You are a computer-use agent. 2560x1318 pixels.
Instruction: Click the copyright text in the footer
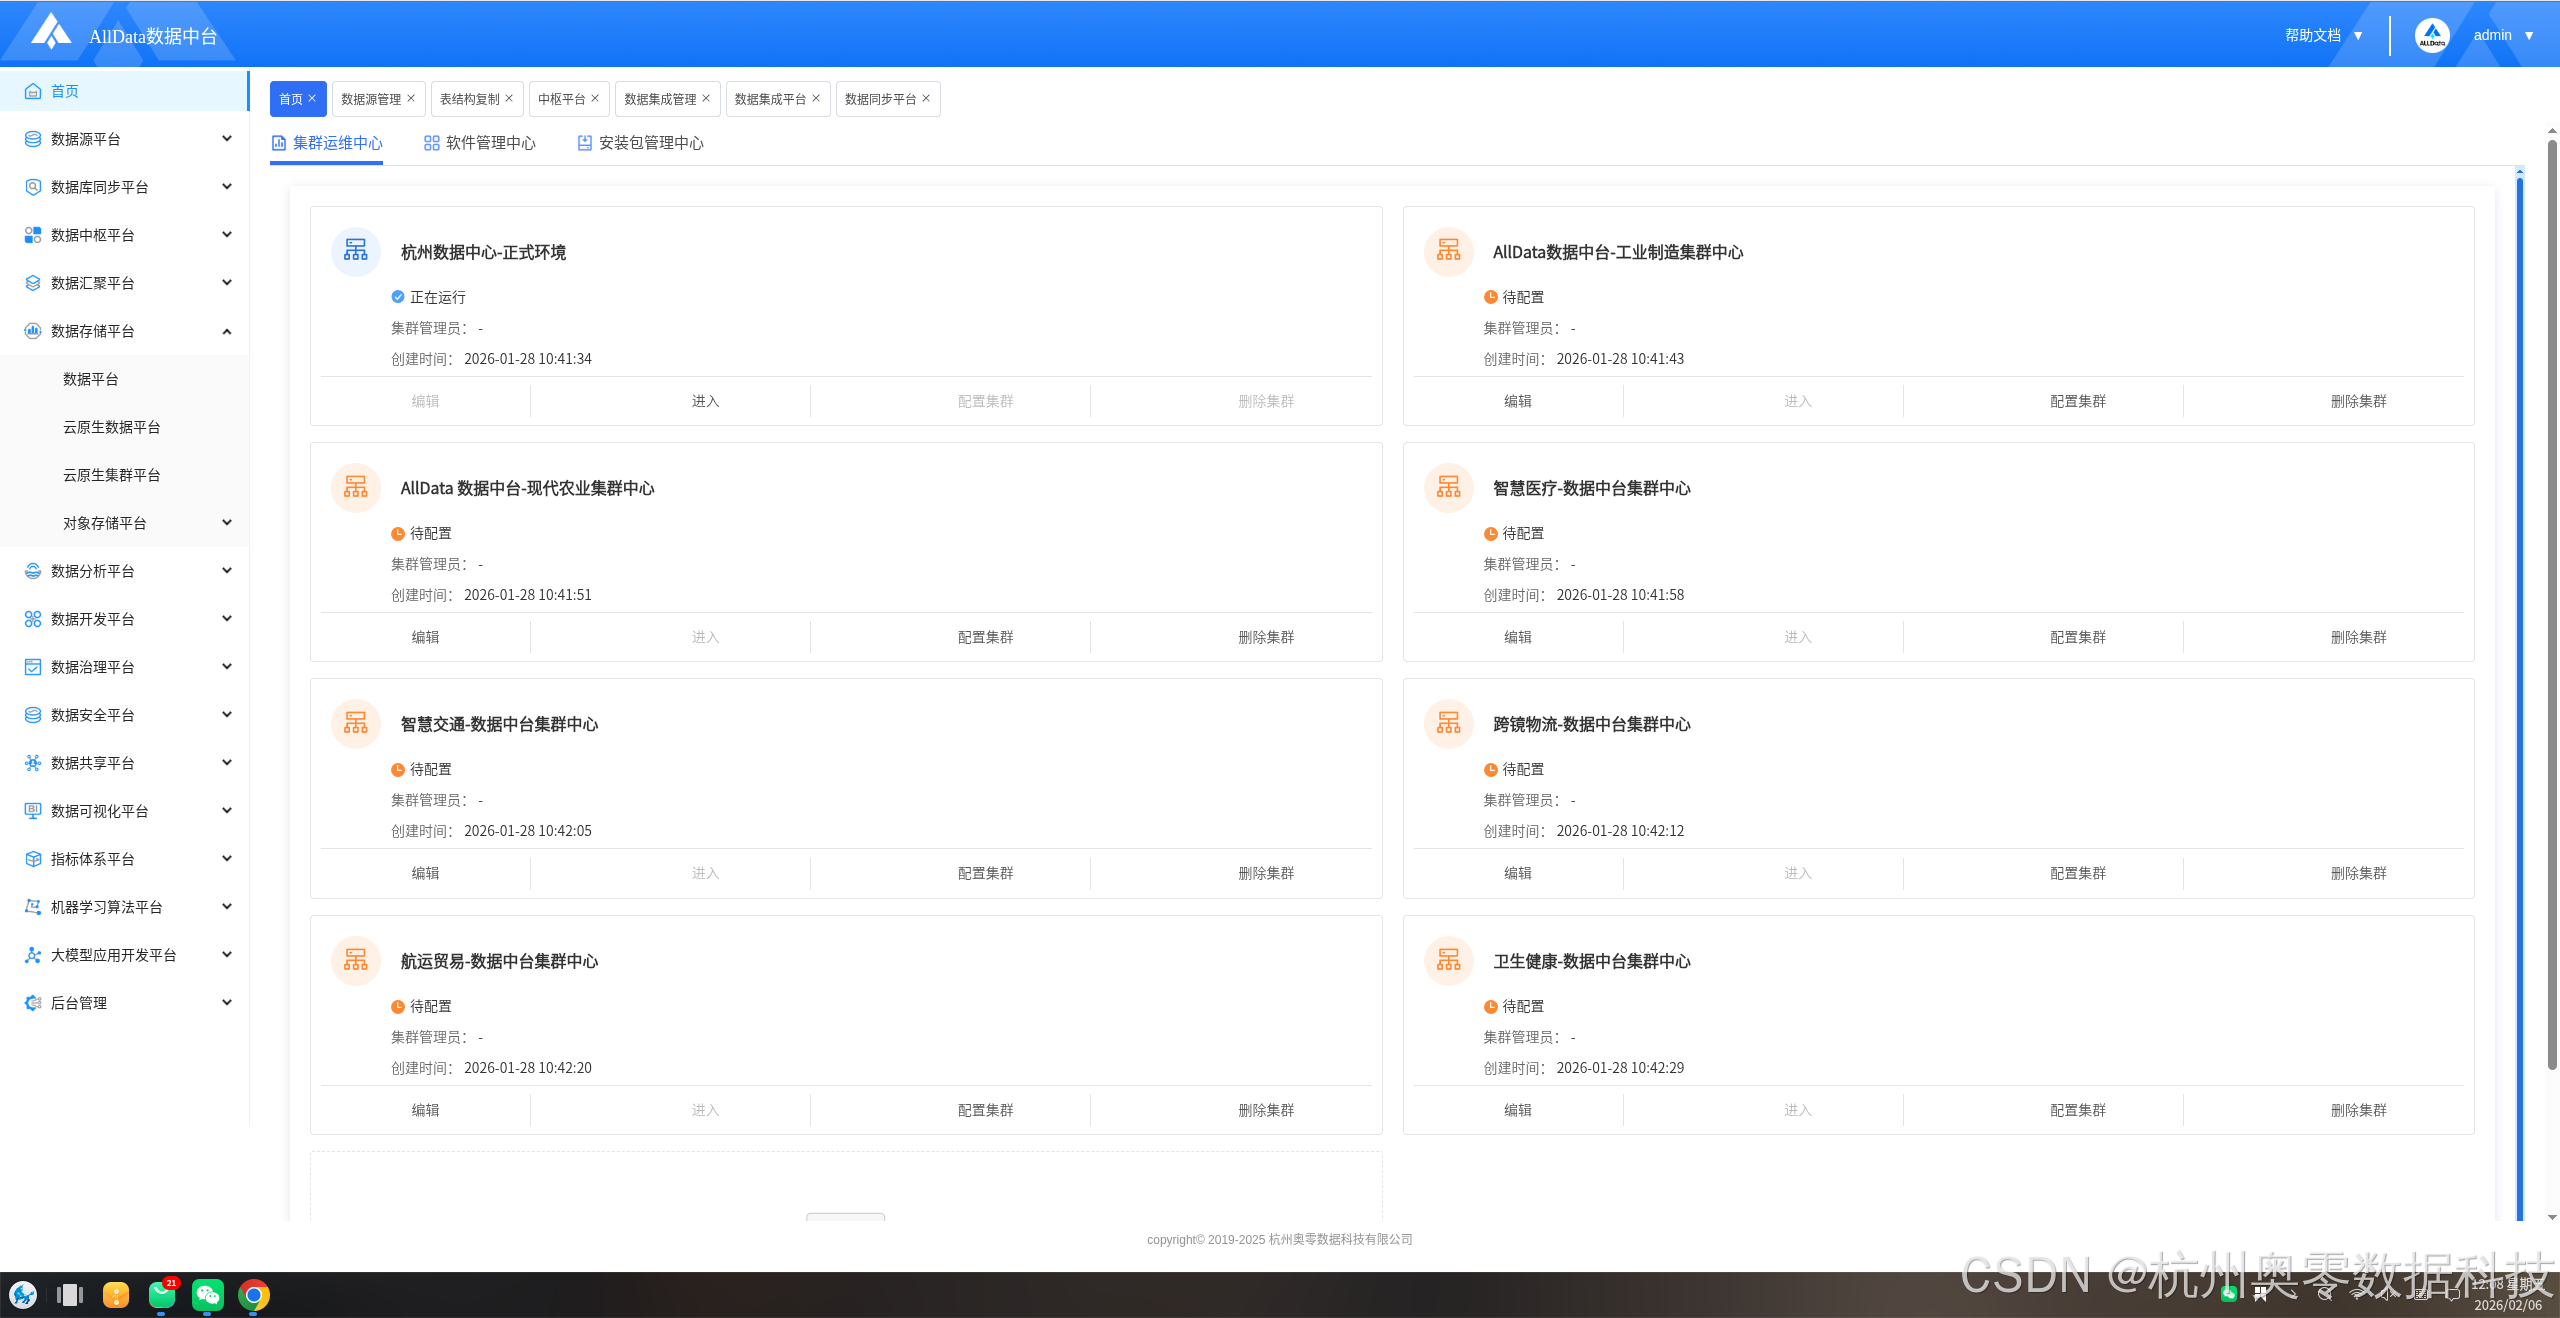1280,1239
